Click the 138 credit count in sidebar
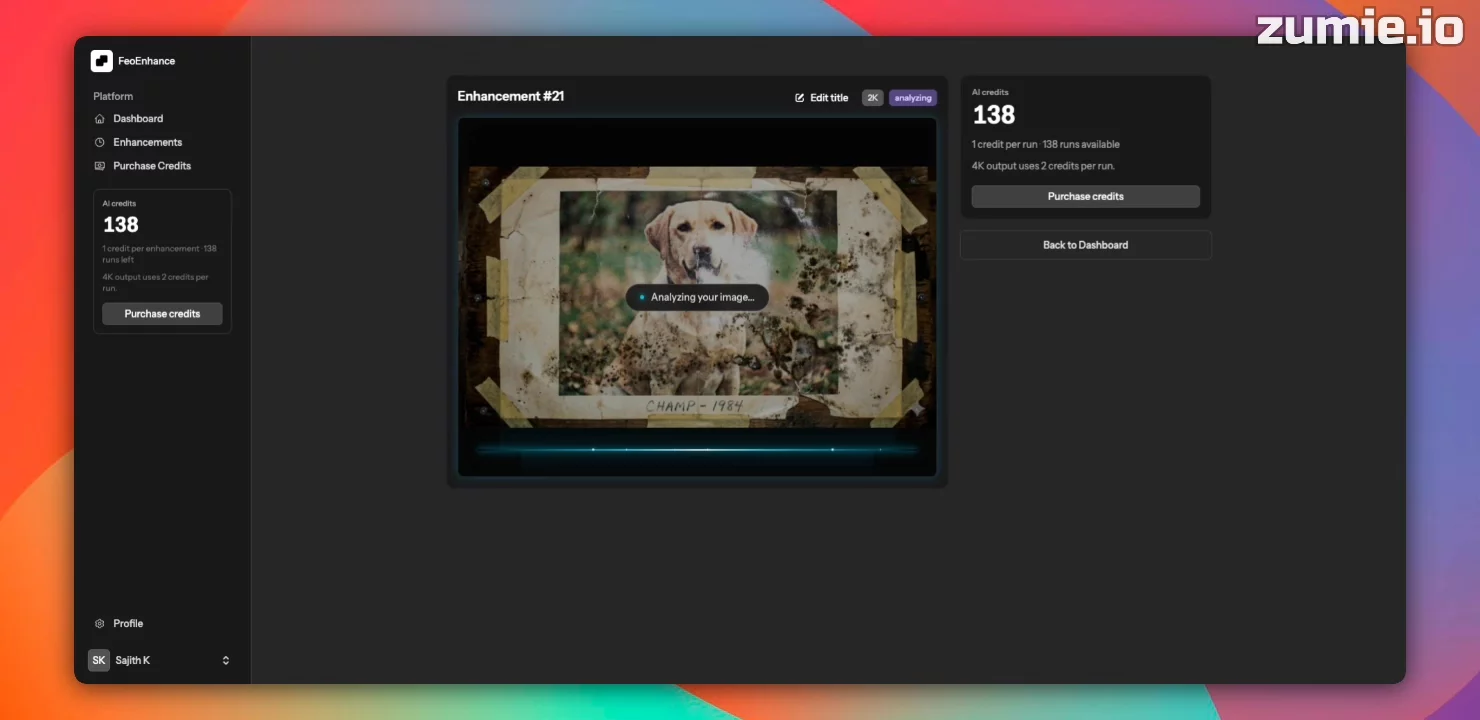 [121, 225]
